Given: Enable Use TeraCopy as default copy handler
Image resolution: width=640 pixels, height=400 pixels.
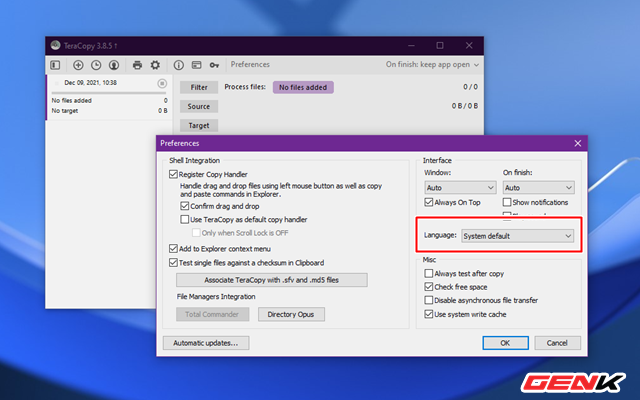Looking at the screenshot, I should (184, 220).
